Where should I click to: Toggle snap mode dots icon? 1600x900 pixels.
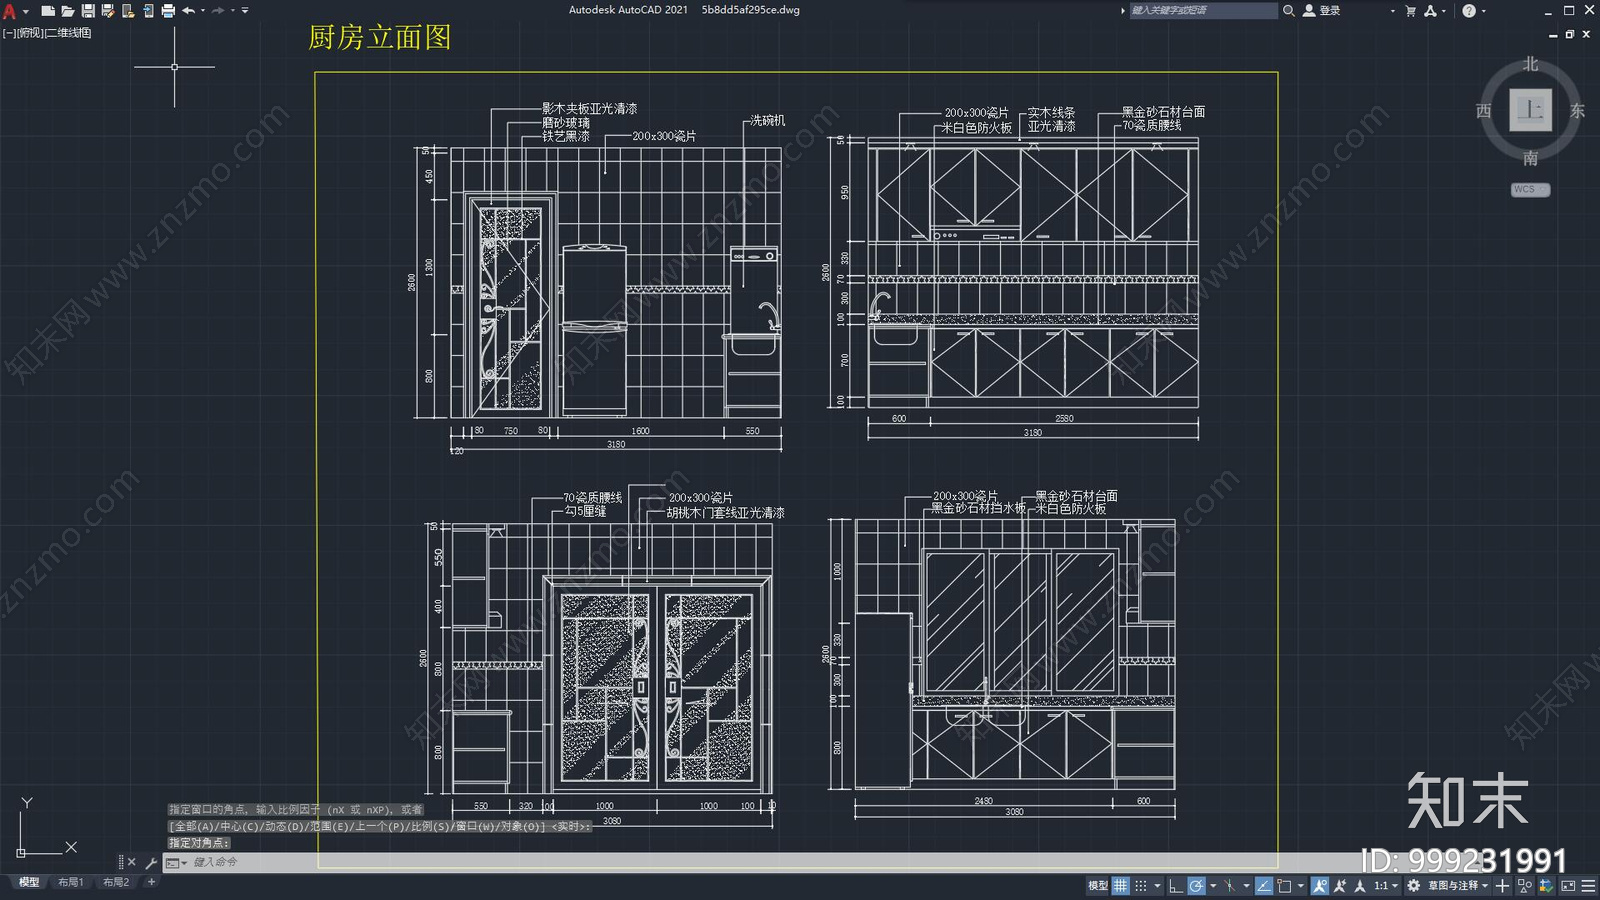coord(1141,885)
